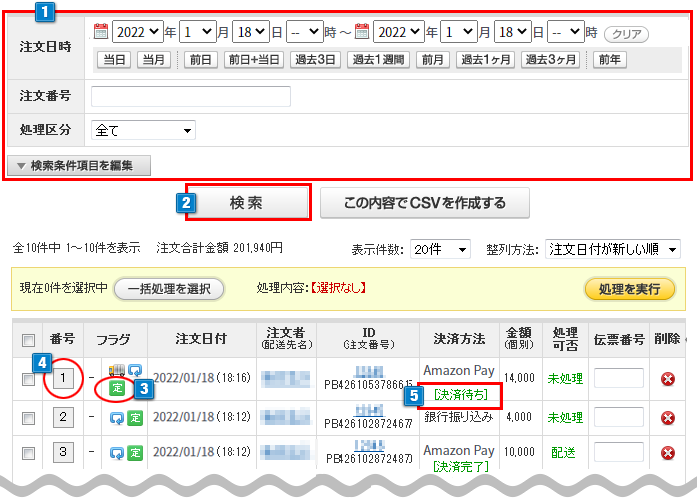This screenshot has width=698, height=500.
Task: Click the 注文日付 column header
Action: (201, 339)
